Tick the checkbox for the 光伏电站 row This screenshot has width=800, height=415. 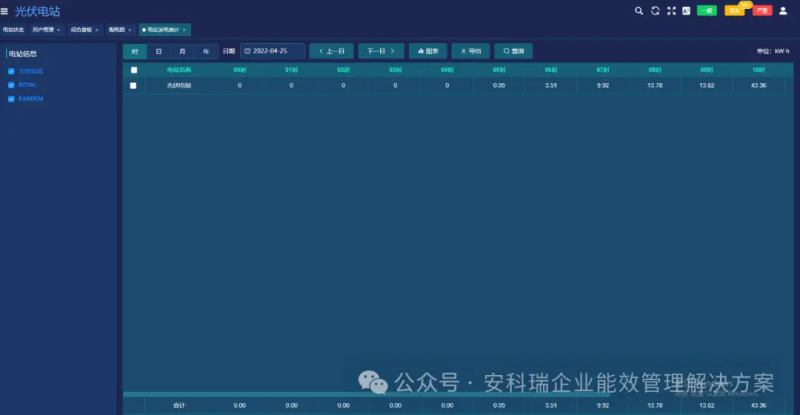pyautogui.click(x=133, y=86)
